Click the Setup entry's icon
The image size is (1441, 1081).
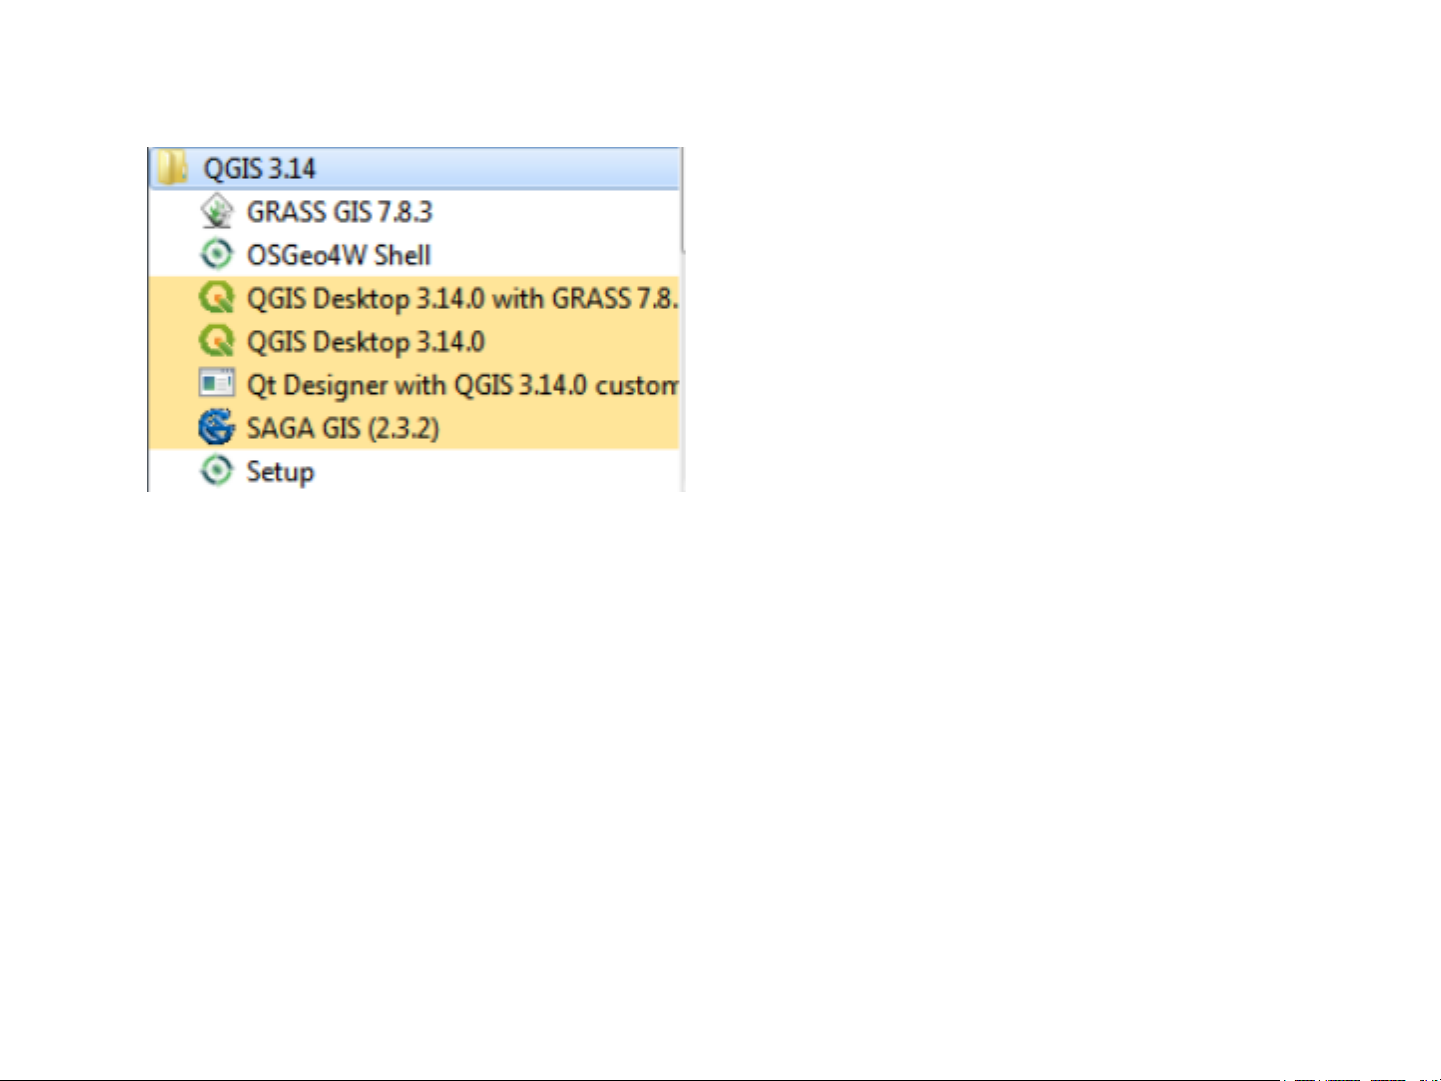pyautogui.click(x=216, y=471)
